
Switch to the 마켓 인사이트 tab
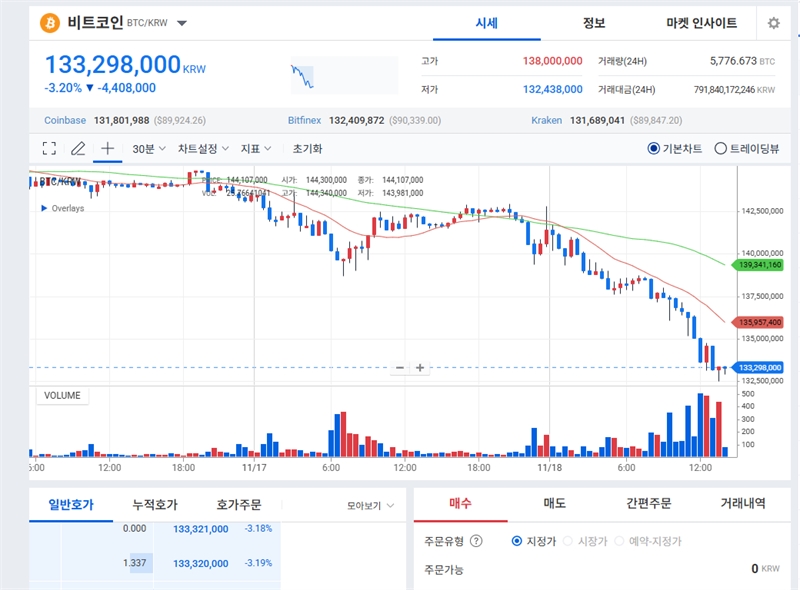pyautogui.click(x=701, y=23)
